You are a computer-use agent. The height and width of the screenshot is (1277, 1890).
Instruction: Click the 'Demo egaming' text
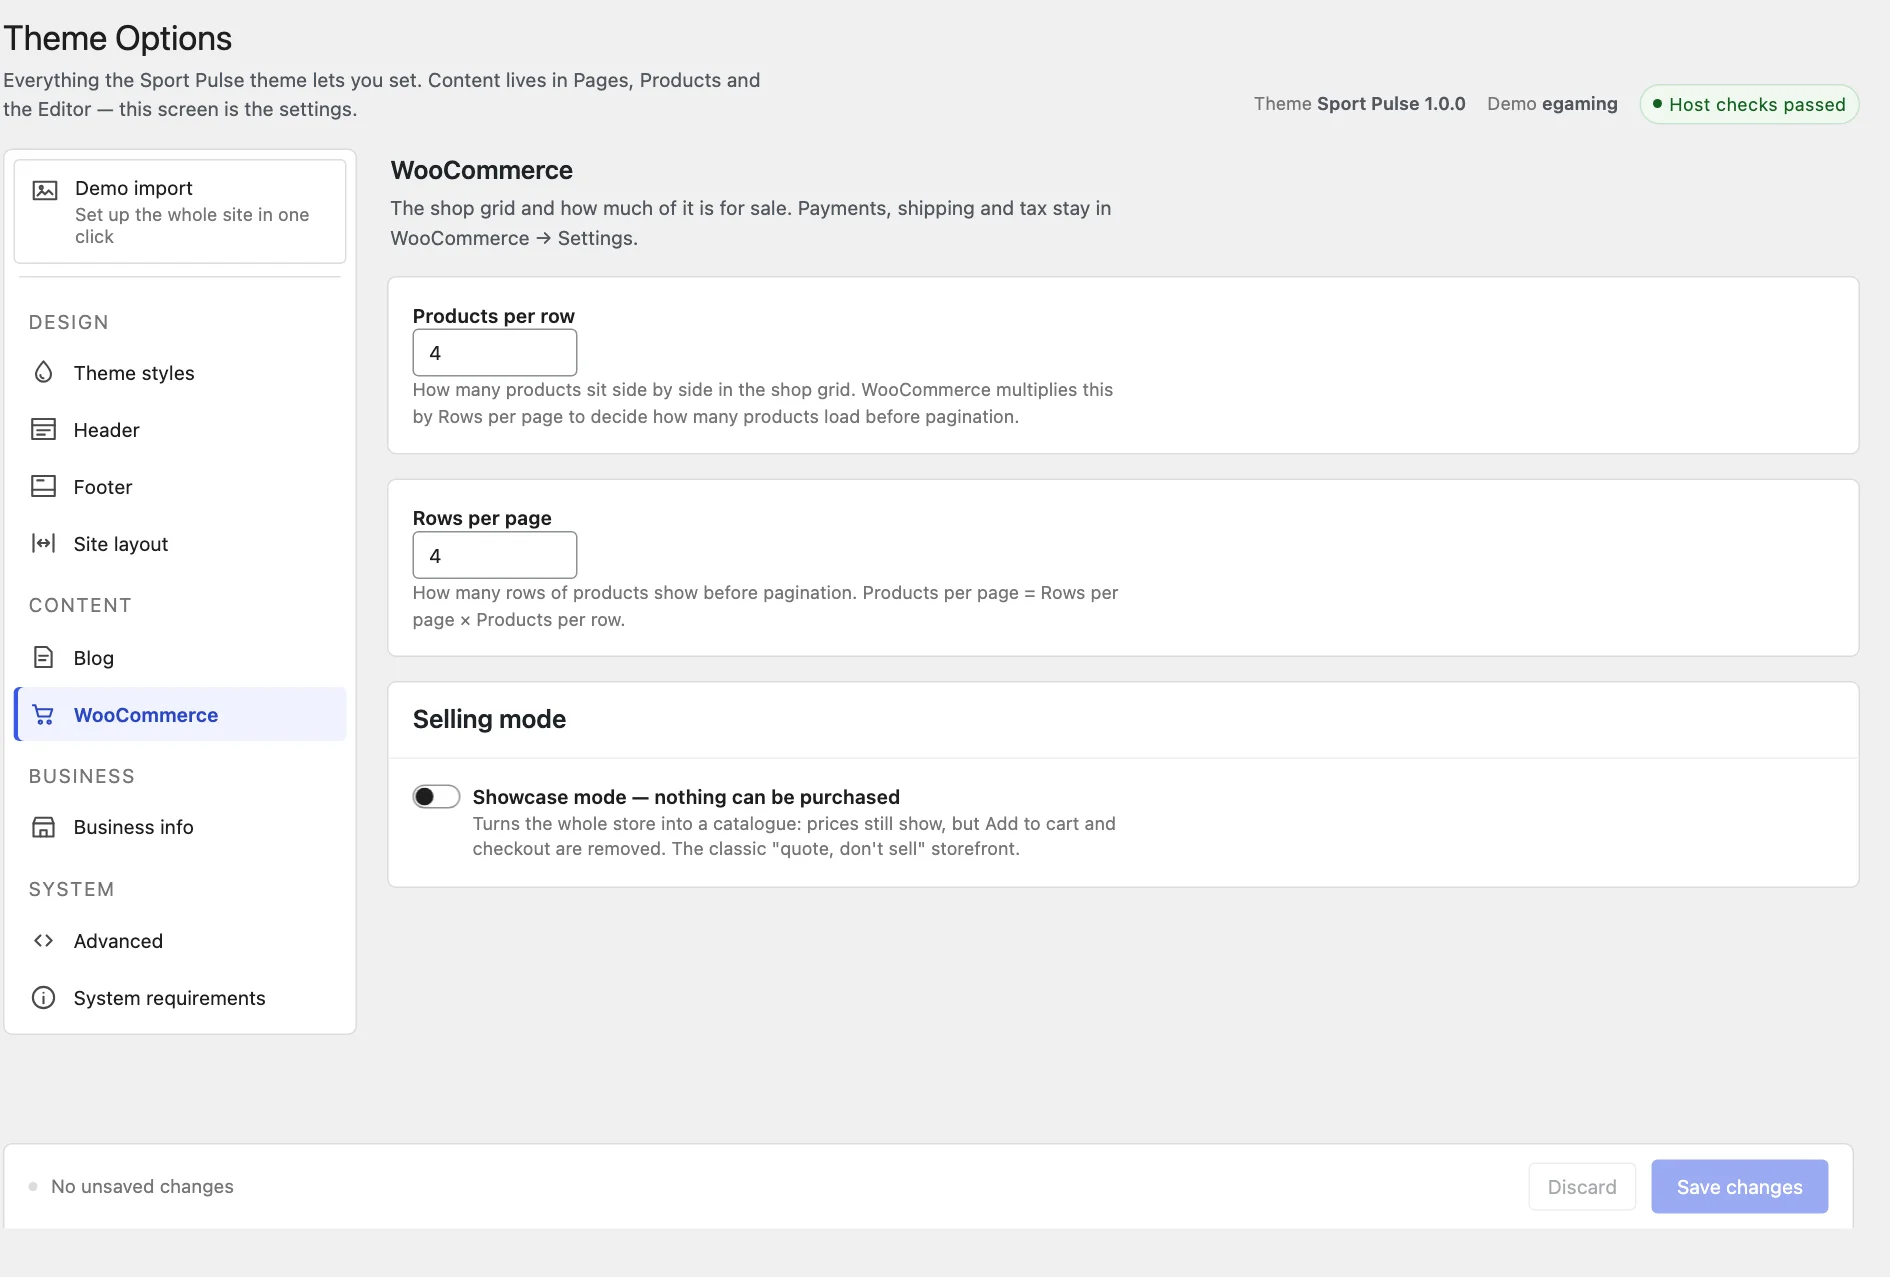click(x=1552, y=104)
